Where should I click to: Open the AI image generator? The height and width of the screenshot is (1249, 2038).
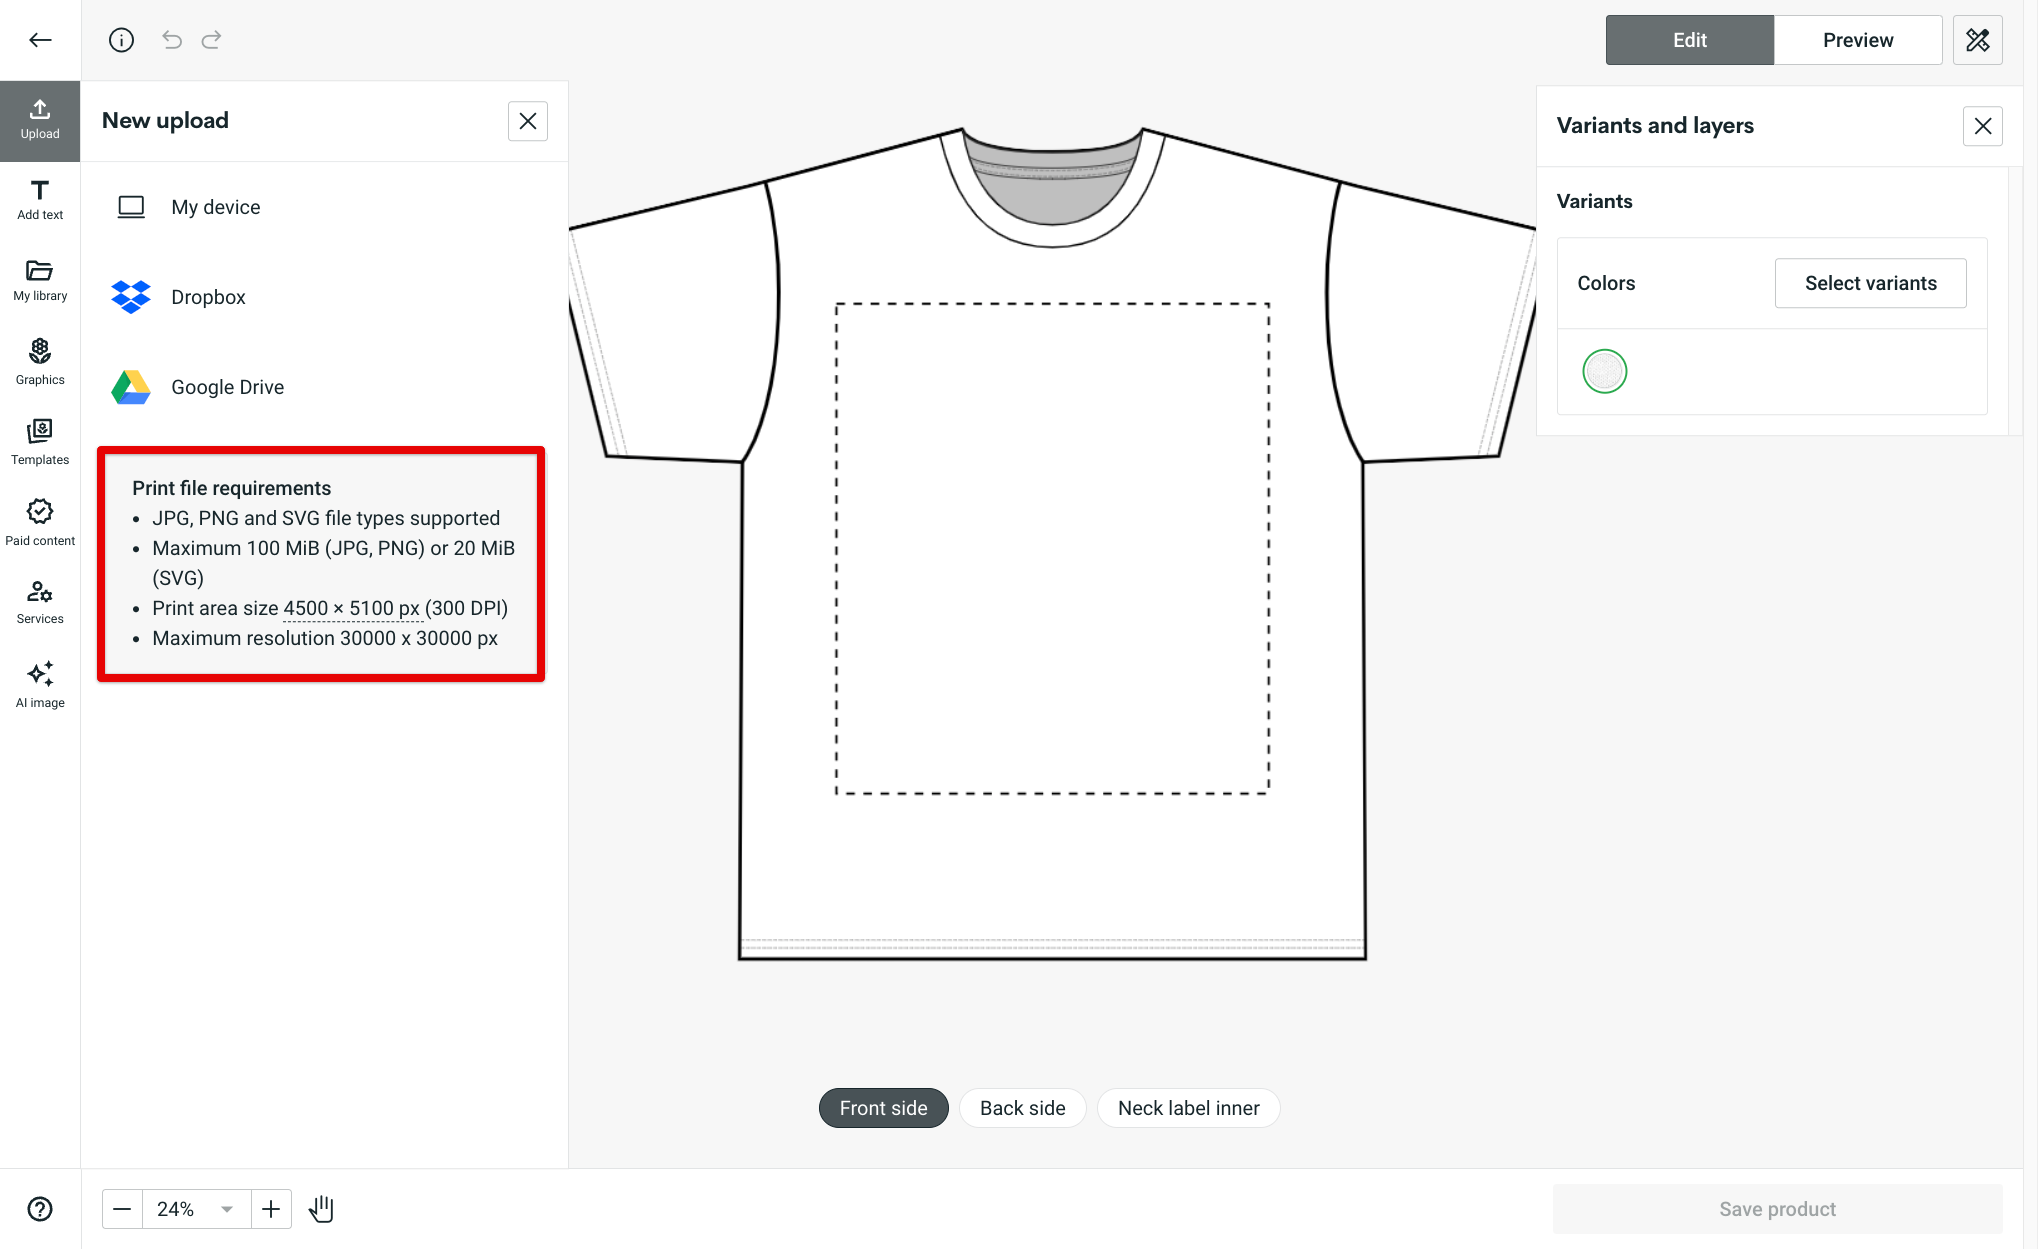click(40, 684)
